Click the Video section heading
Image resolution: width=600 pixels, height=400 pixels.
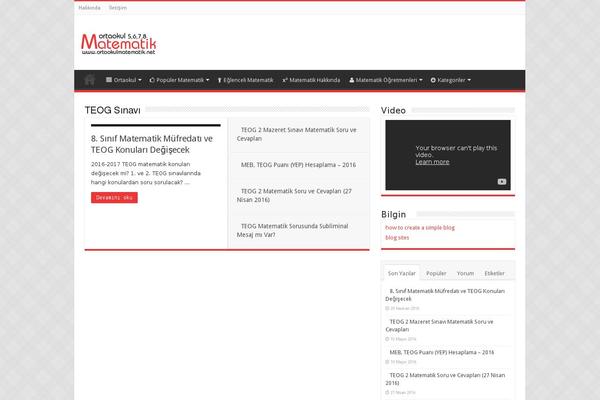[393, 110]
